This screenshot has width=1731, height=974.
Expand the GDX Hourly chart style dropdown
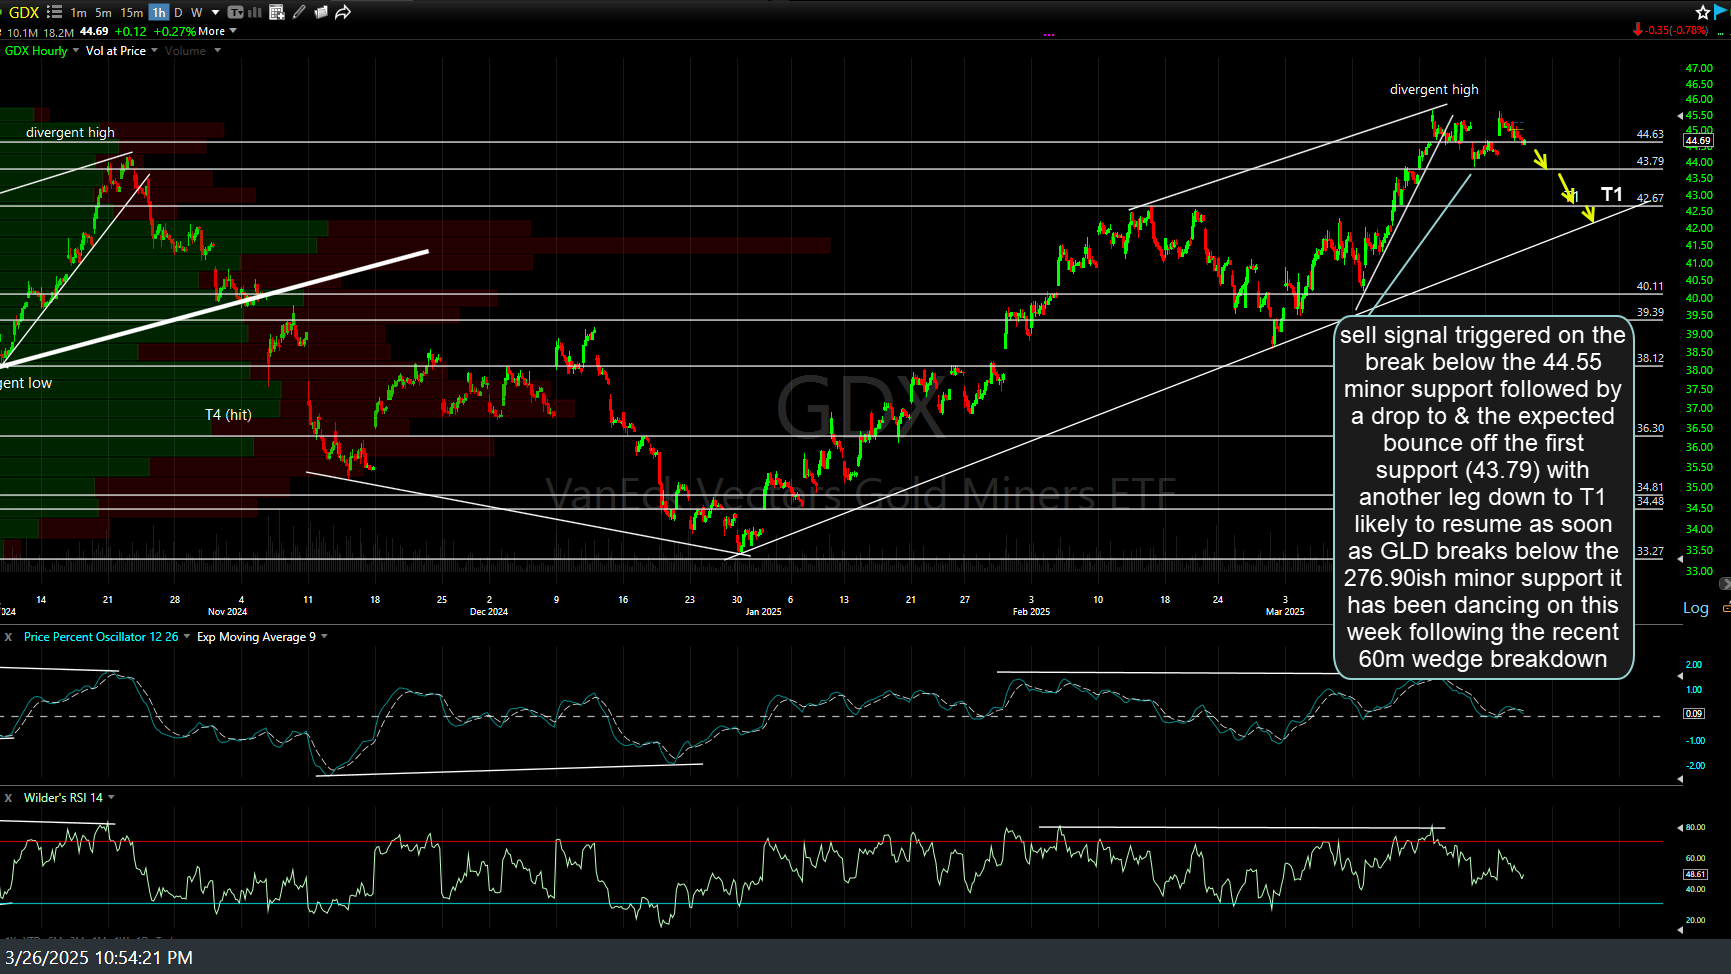[x=74, y=50]
